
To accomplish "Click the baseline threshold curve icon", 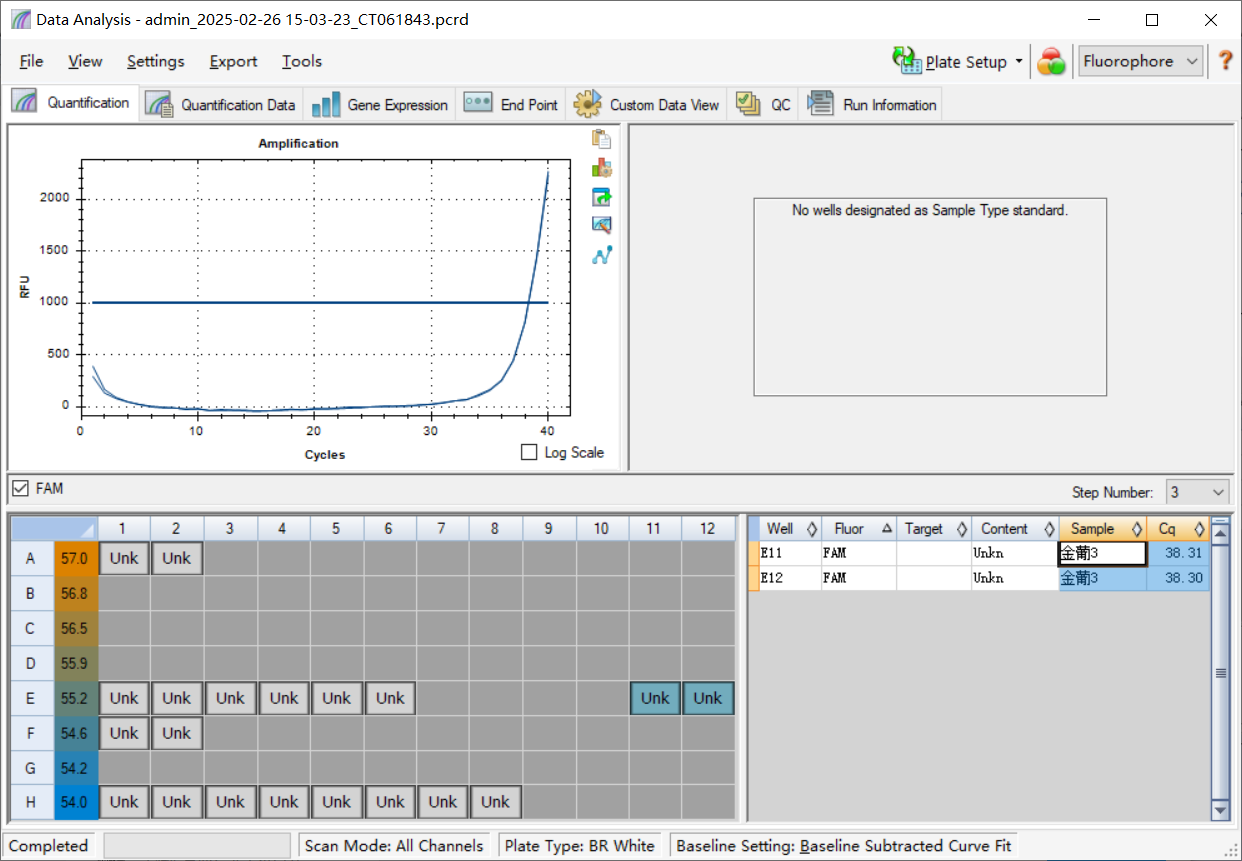I will [x=601, y=255].
